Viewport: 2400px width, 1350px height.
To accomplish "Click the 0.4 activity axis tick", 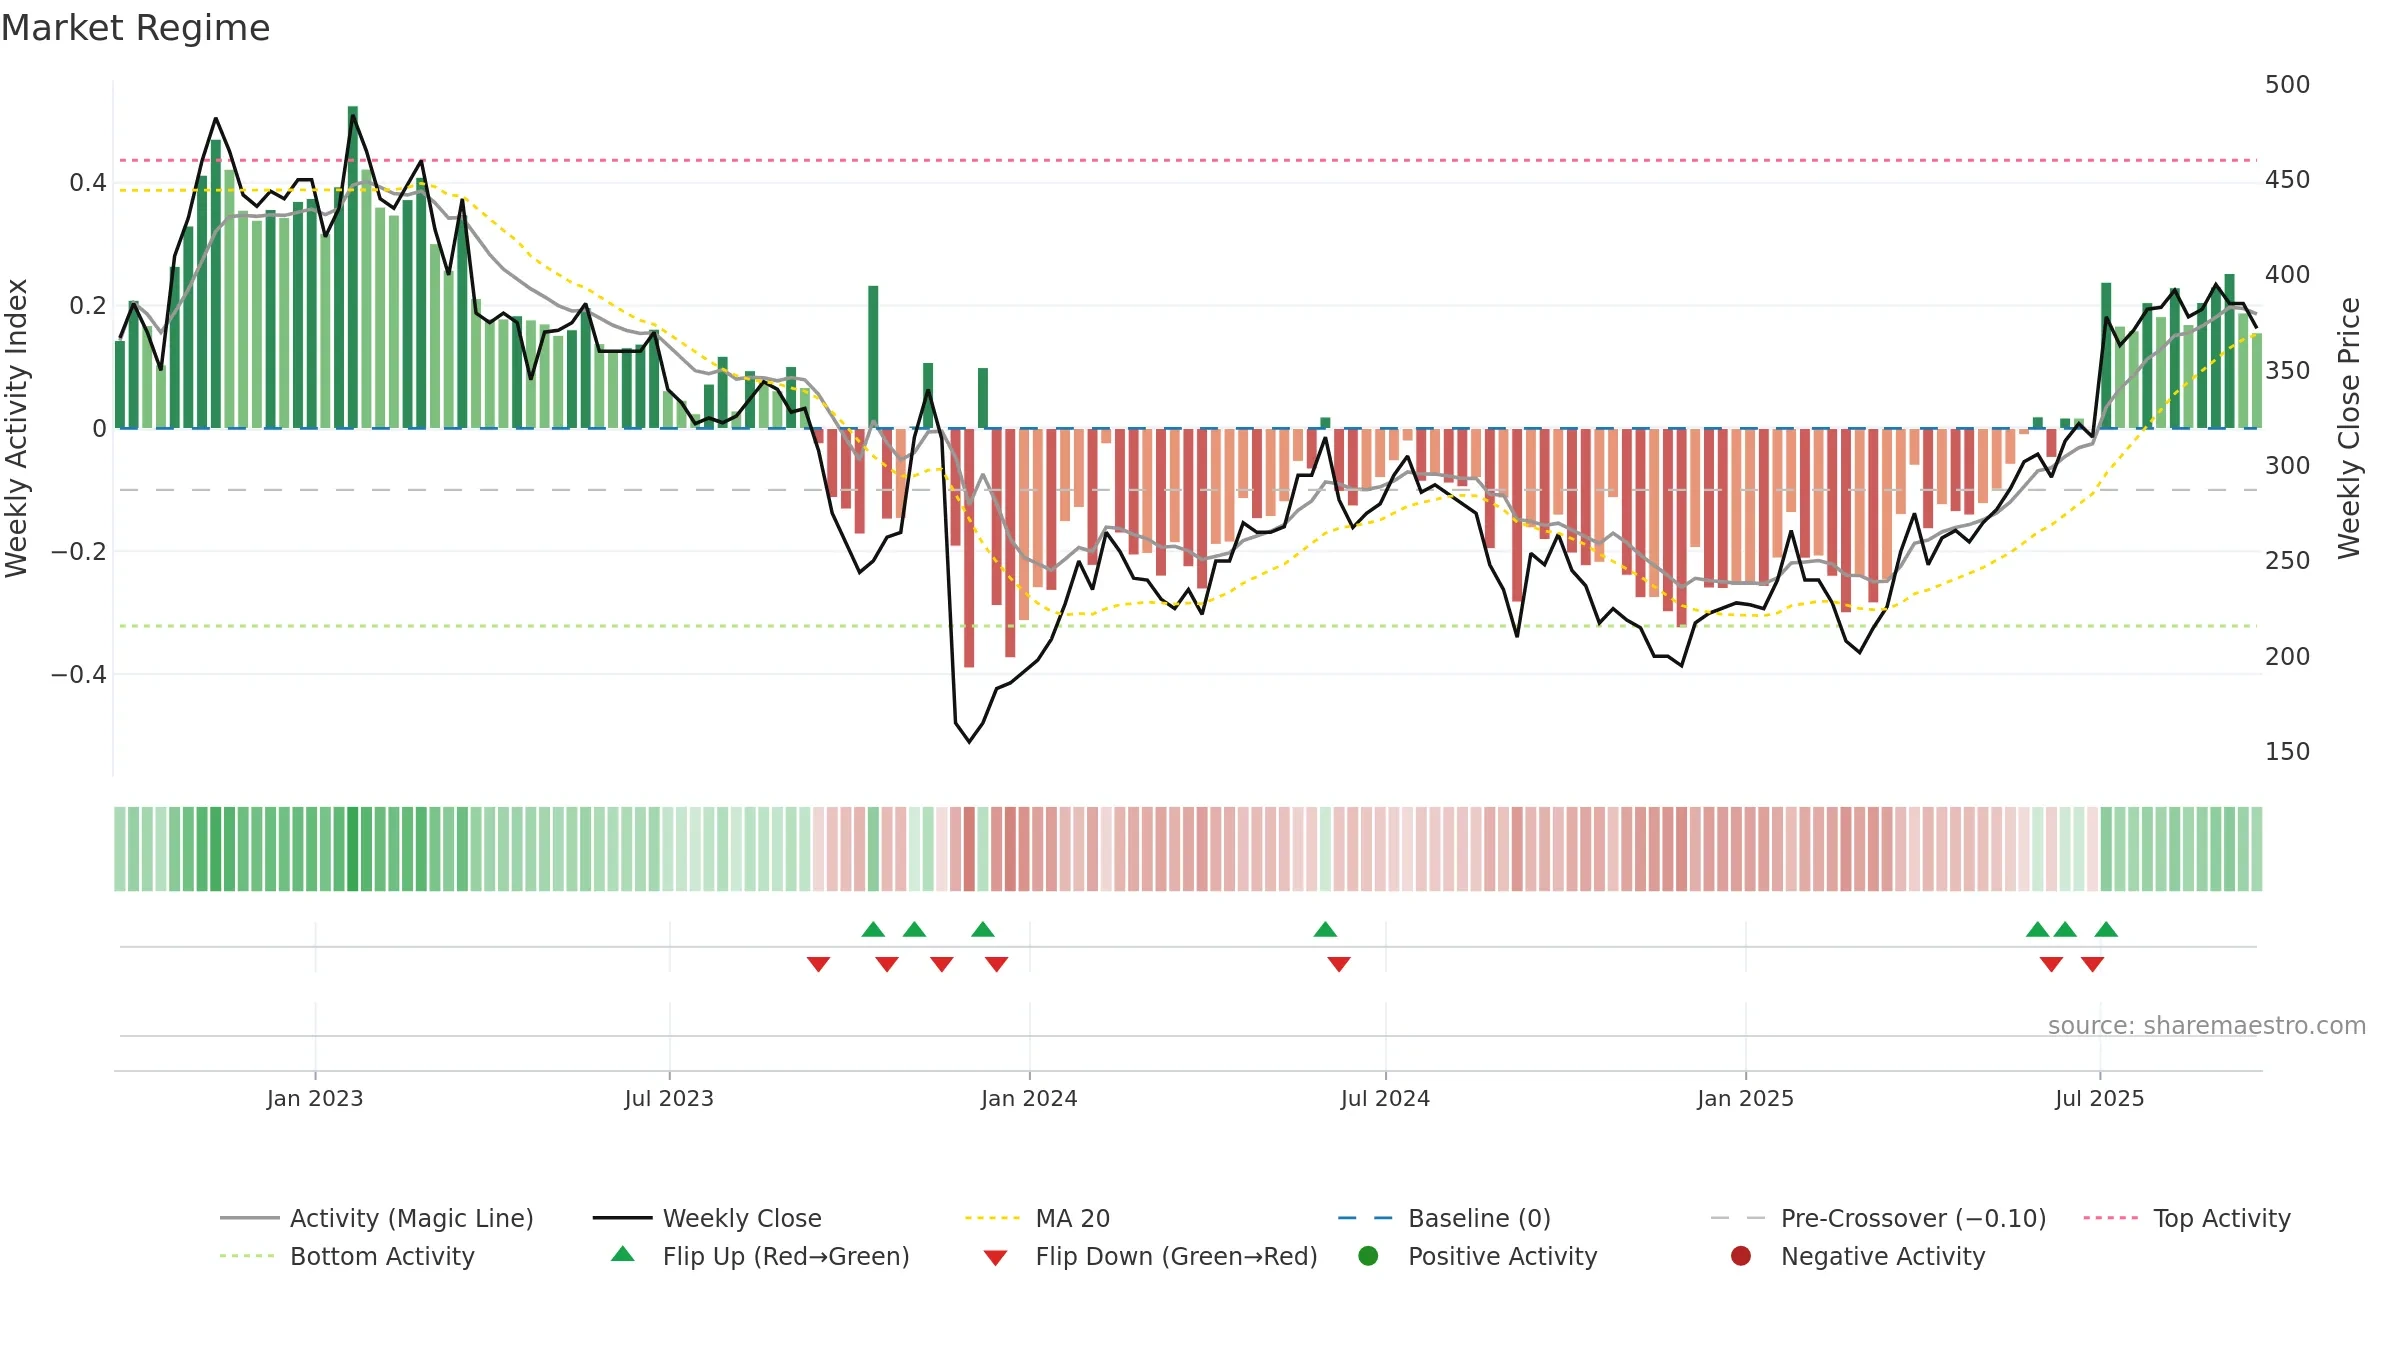I will pyautogui.click(x=88, y=182).
